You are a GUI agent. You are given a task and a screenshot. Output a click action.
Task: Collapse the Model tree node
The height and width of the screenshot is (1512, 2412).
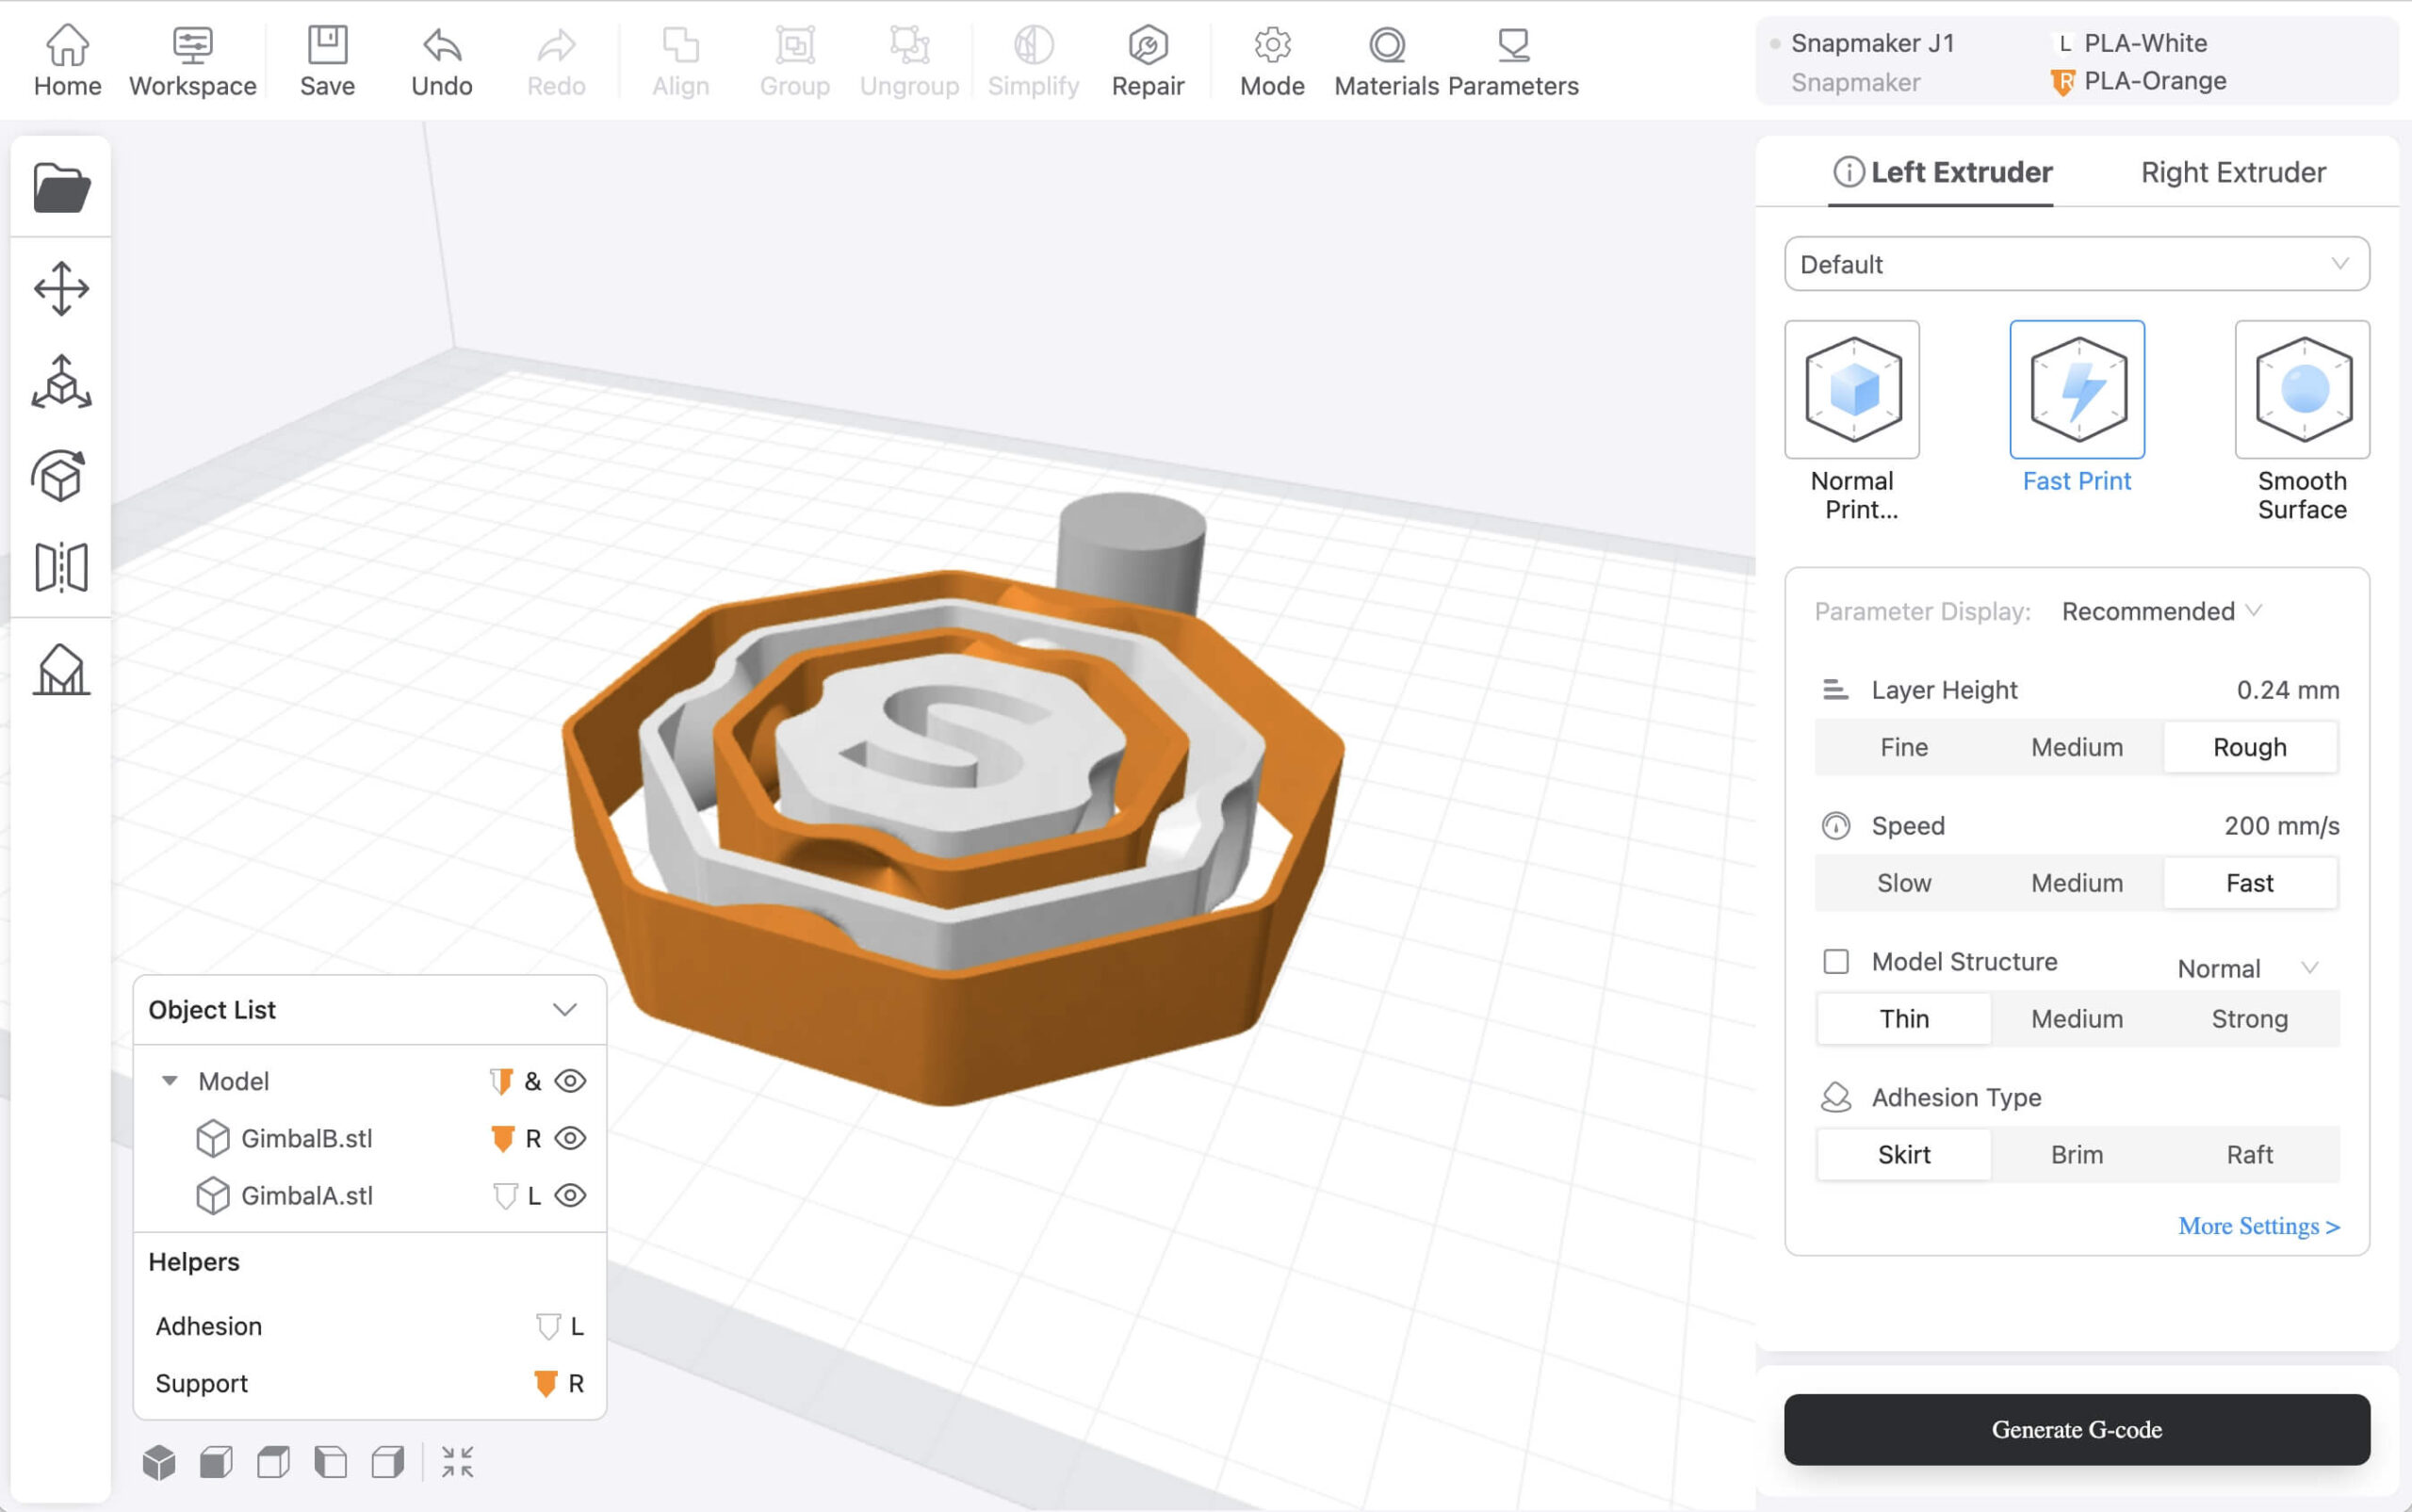pyautogui.click(x=170, y=1081)
